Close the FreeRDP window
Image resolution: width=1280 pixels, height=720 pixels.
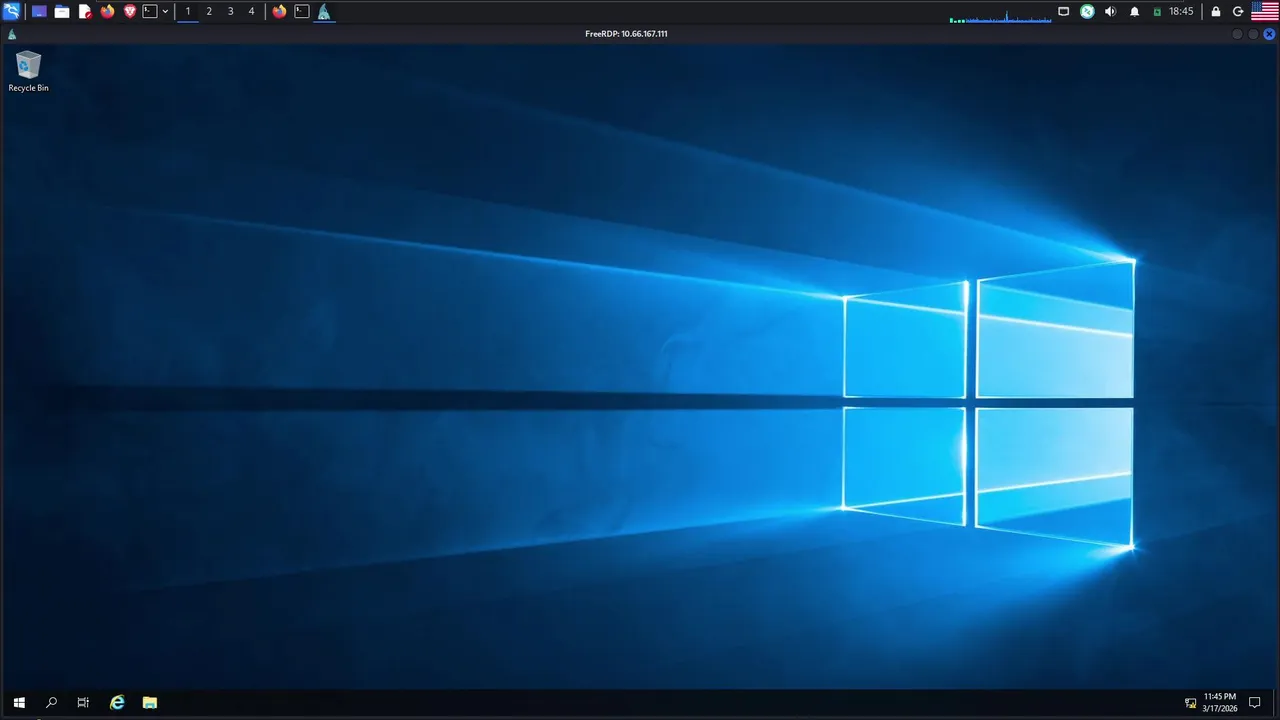[x=1269, y=34]
